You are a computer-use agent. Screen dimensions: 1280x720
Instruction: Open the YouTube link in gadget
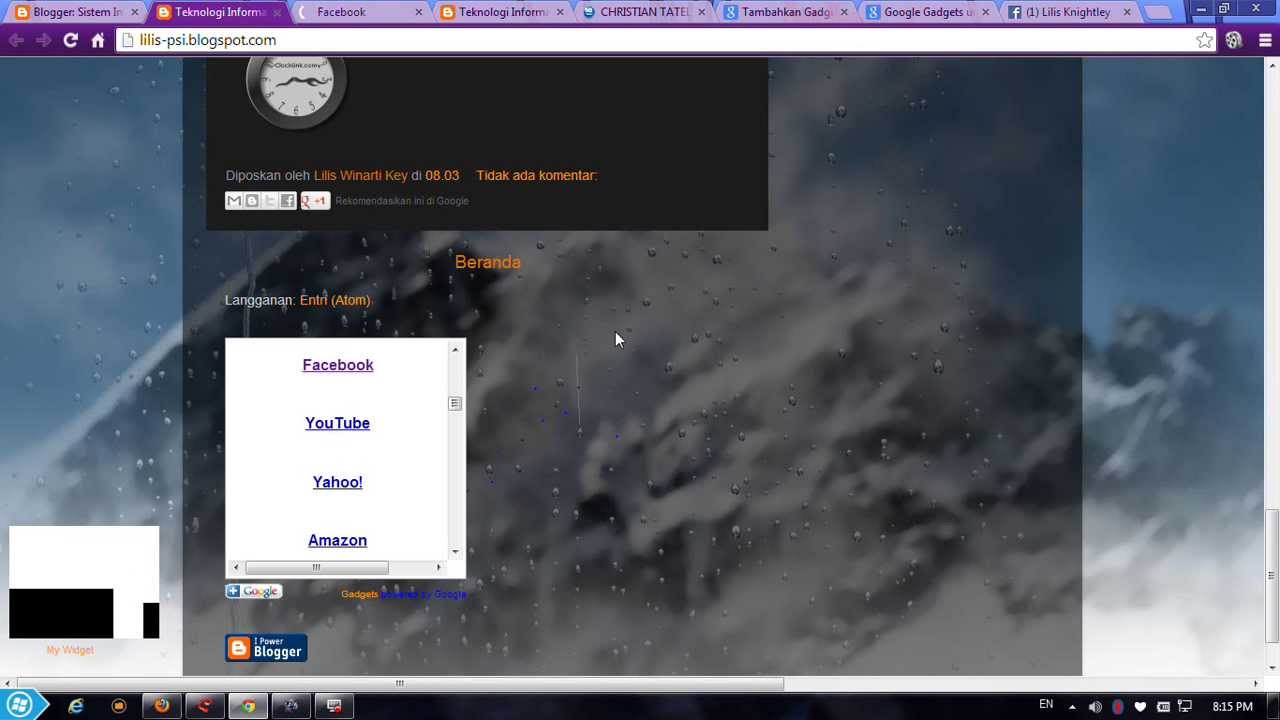click(x=337, y=423)
